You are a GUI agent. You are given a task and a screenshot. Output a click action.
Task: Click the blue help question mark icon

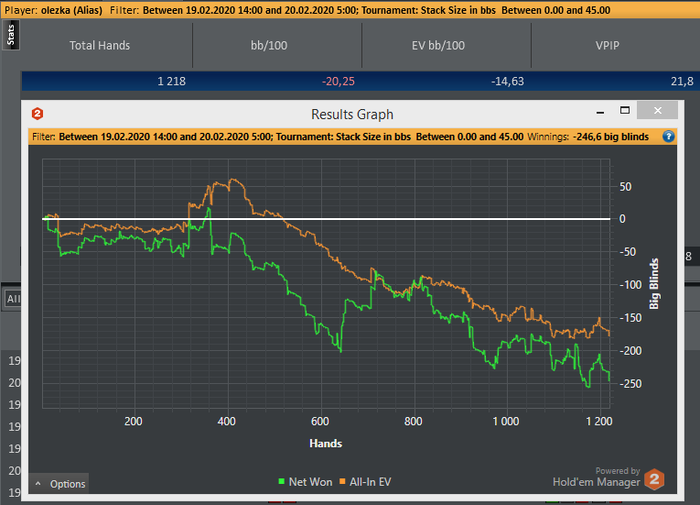click(668, 137)
